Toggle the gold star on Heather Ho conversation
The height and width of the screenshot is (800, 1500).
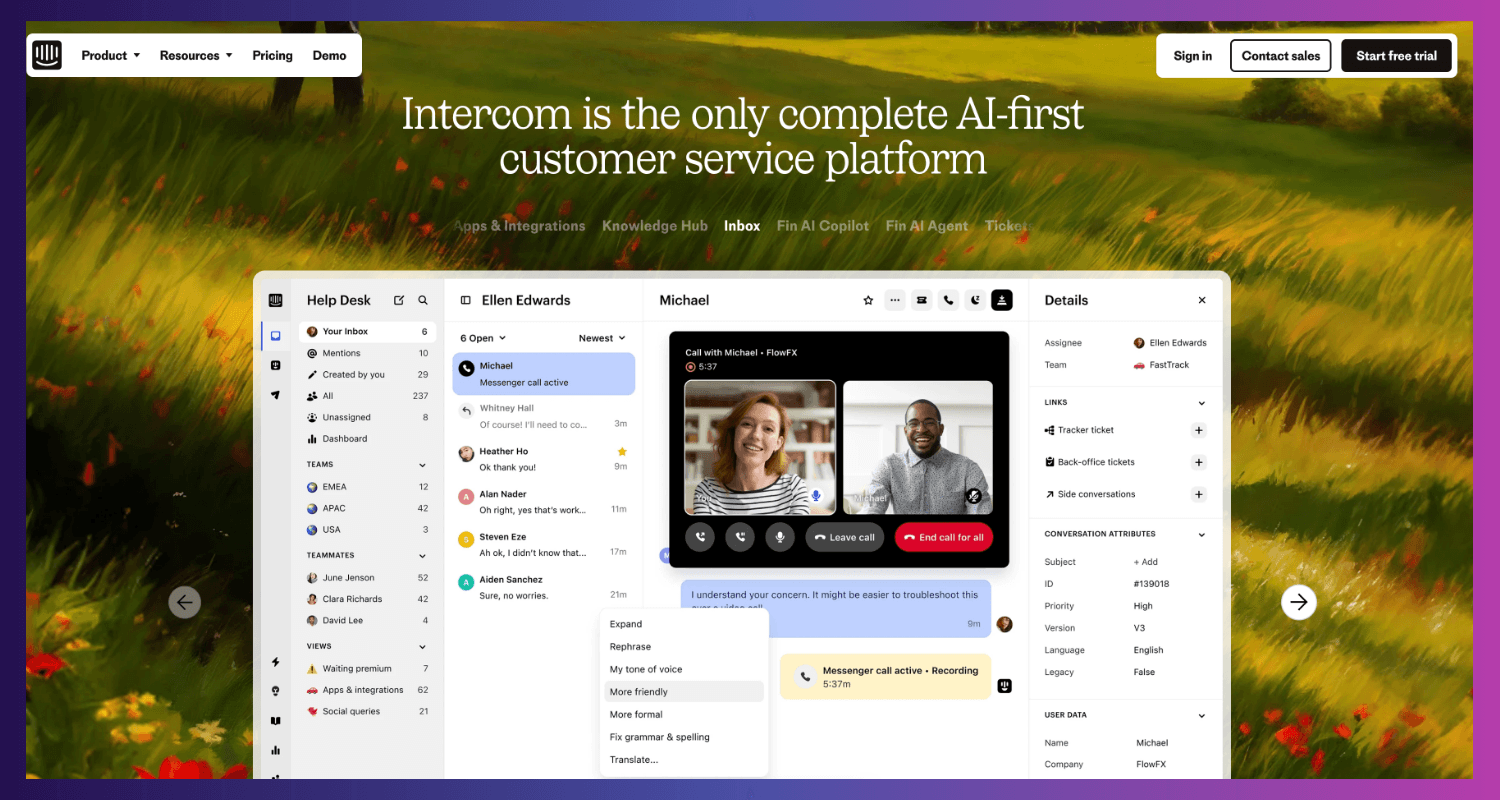coord(621,452)
